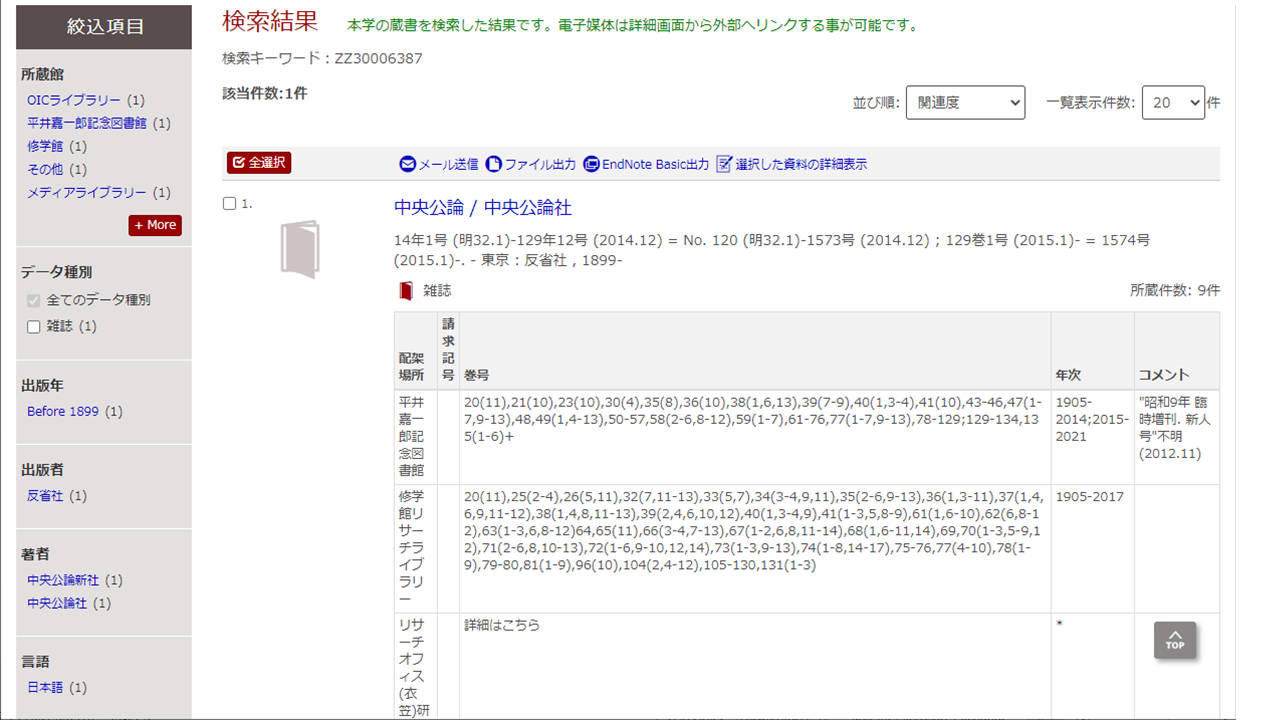Tick the checkbox for result 1
Image resolution: width=1280 pixels, height=720 pixels.
[229, 204]
